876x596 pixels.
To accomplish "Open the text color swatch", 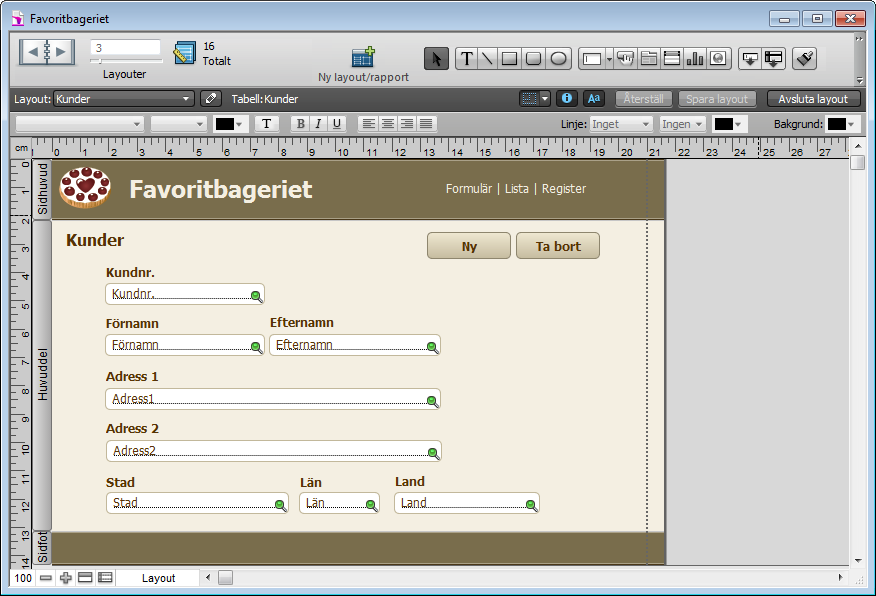I will click(230, 124).
